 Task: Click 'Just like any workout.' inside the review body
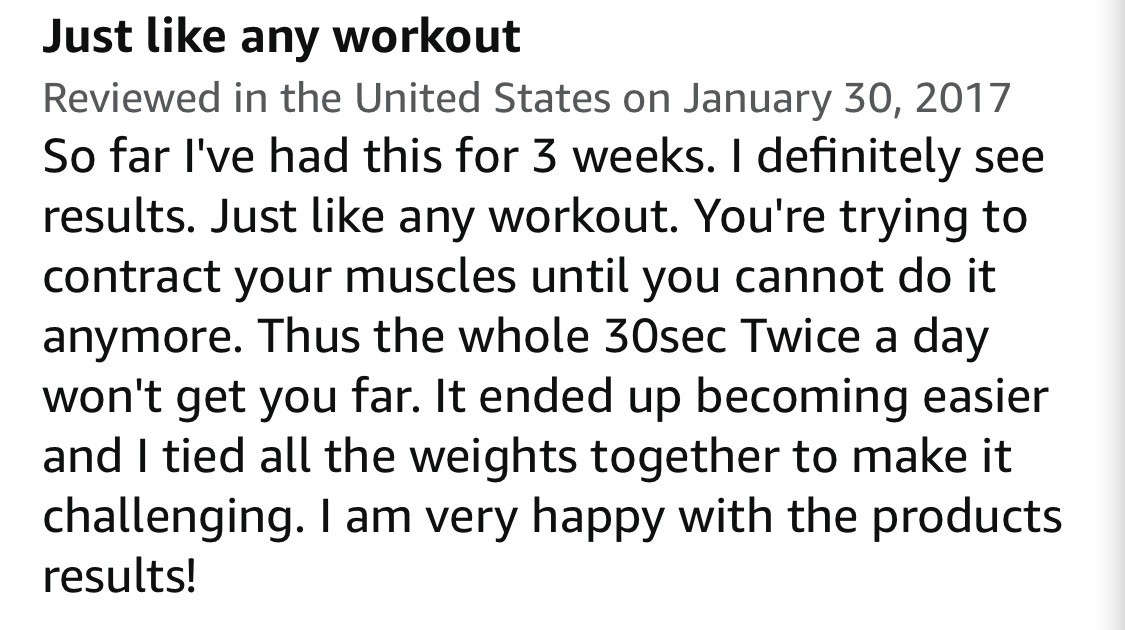pyautogui.click(x=444, y=217)
